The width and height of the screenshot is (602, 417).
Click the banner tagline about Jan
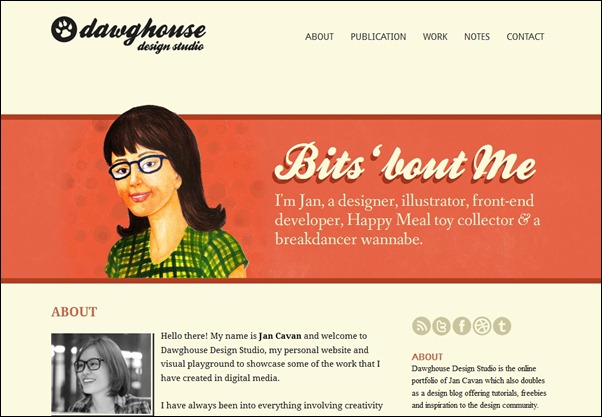407,220
